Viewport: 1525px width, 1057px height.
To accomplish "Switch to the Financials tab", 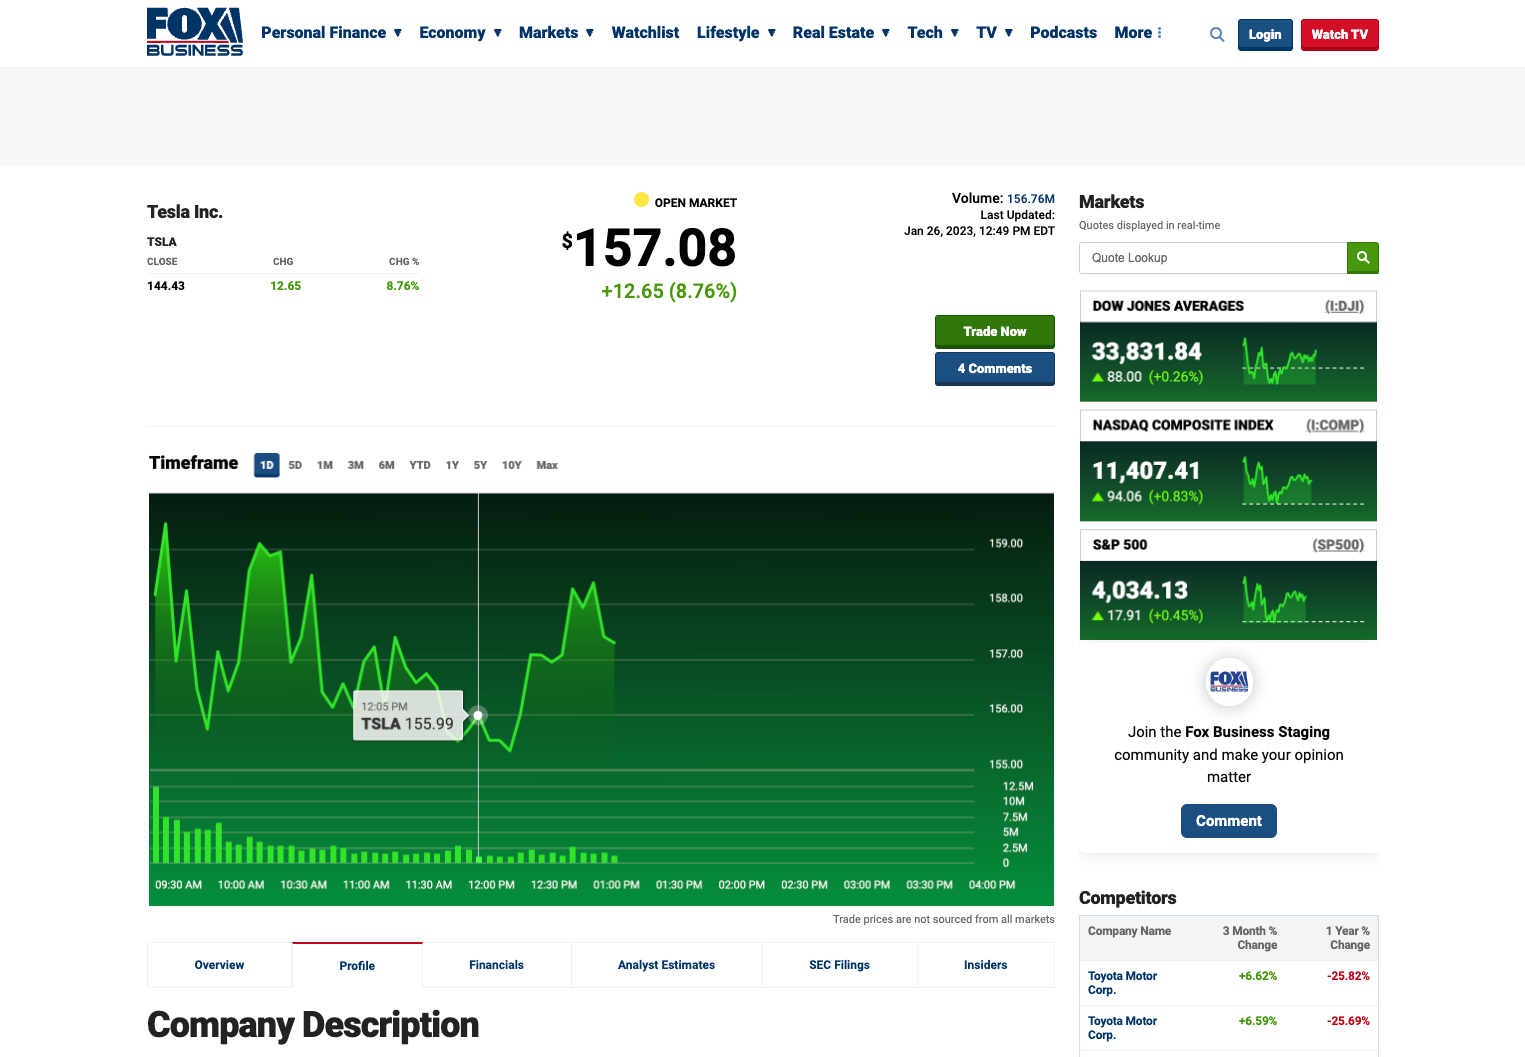I will coord(496,965).
